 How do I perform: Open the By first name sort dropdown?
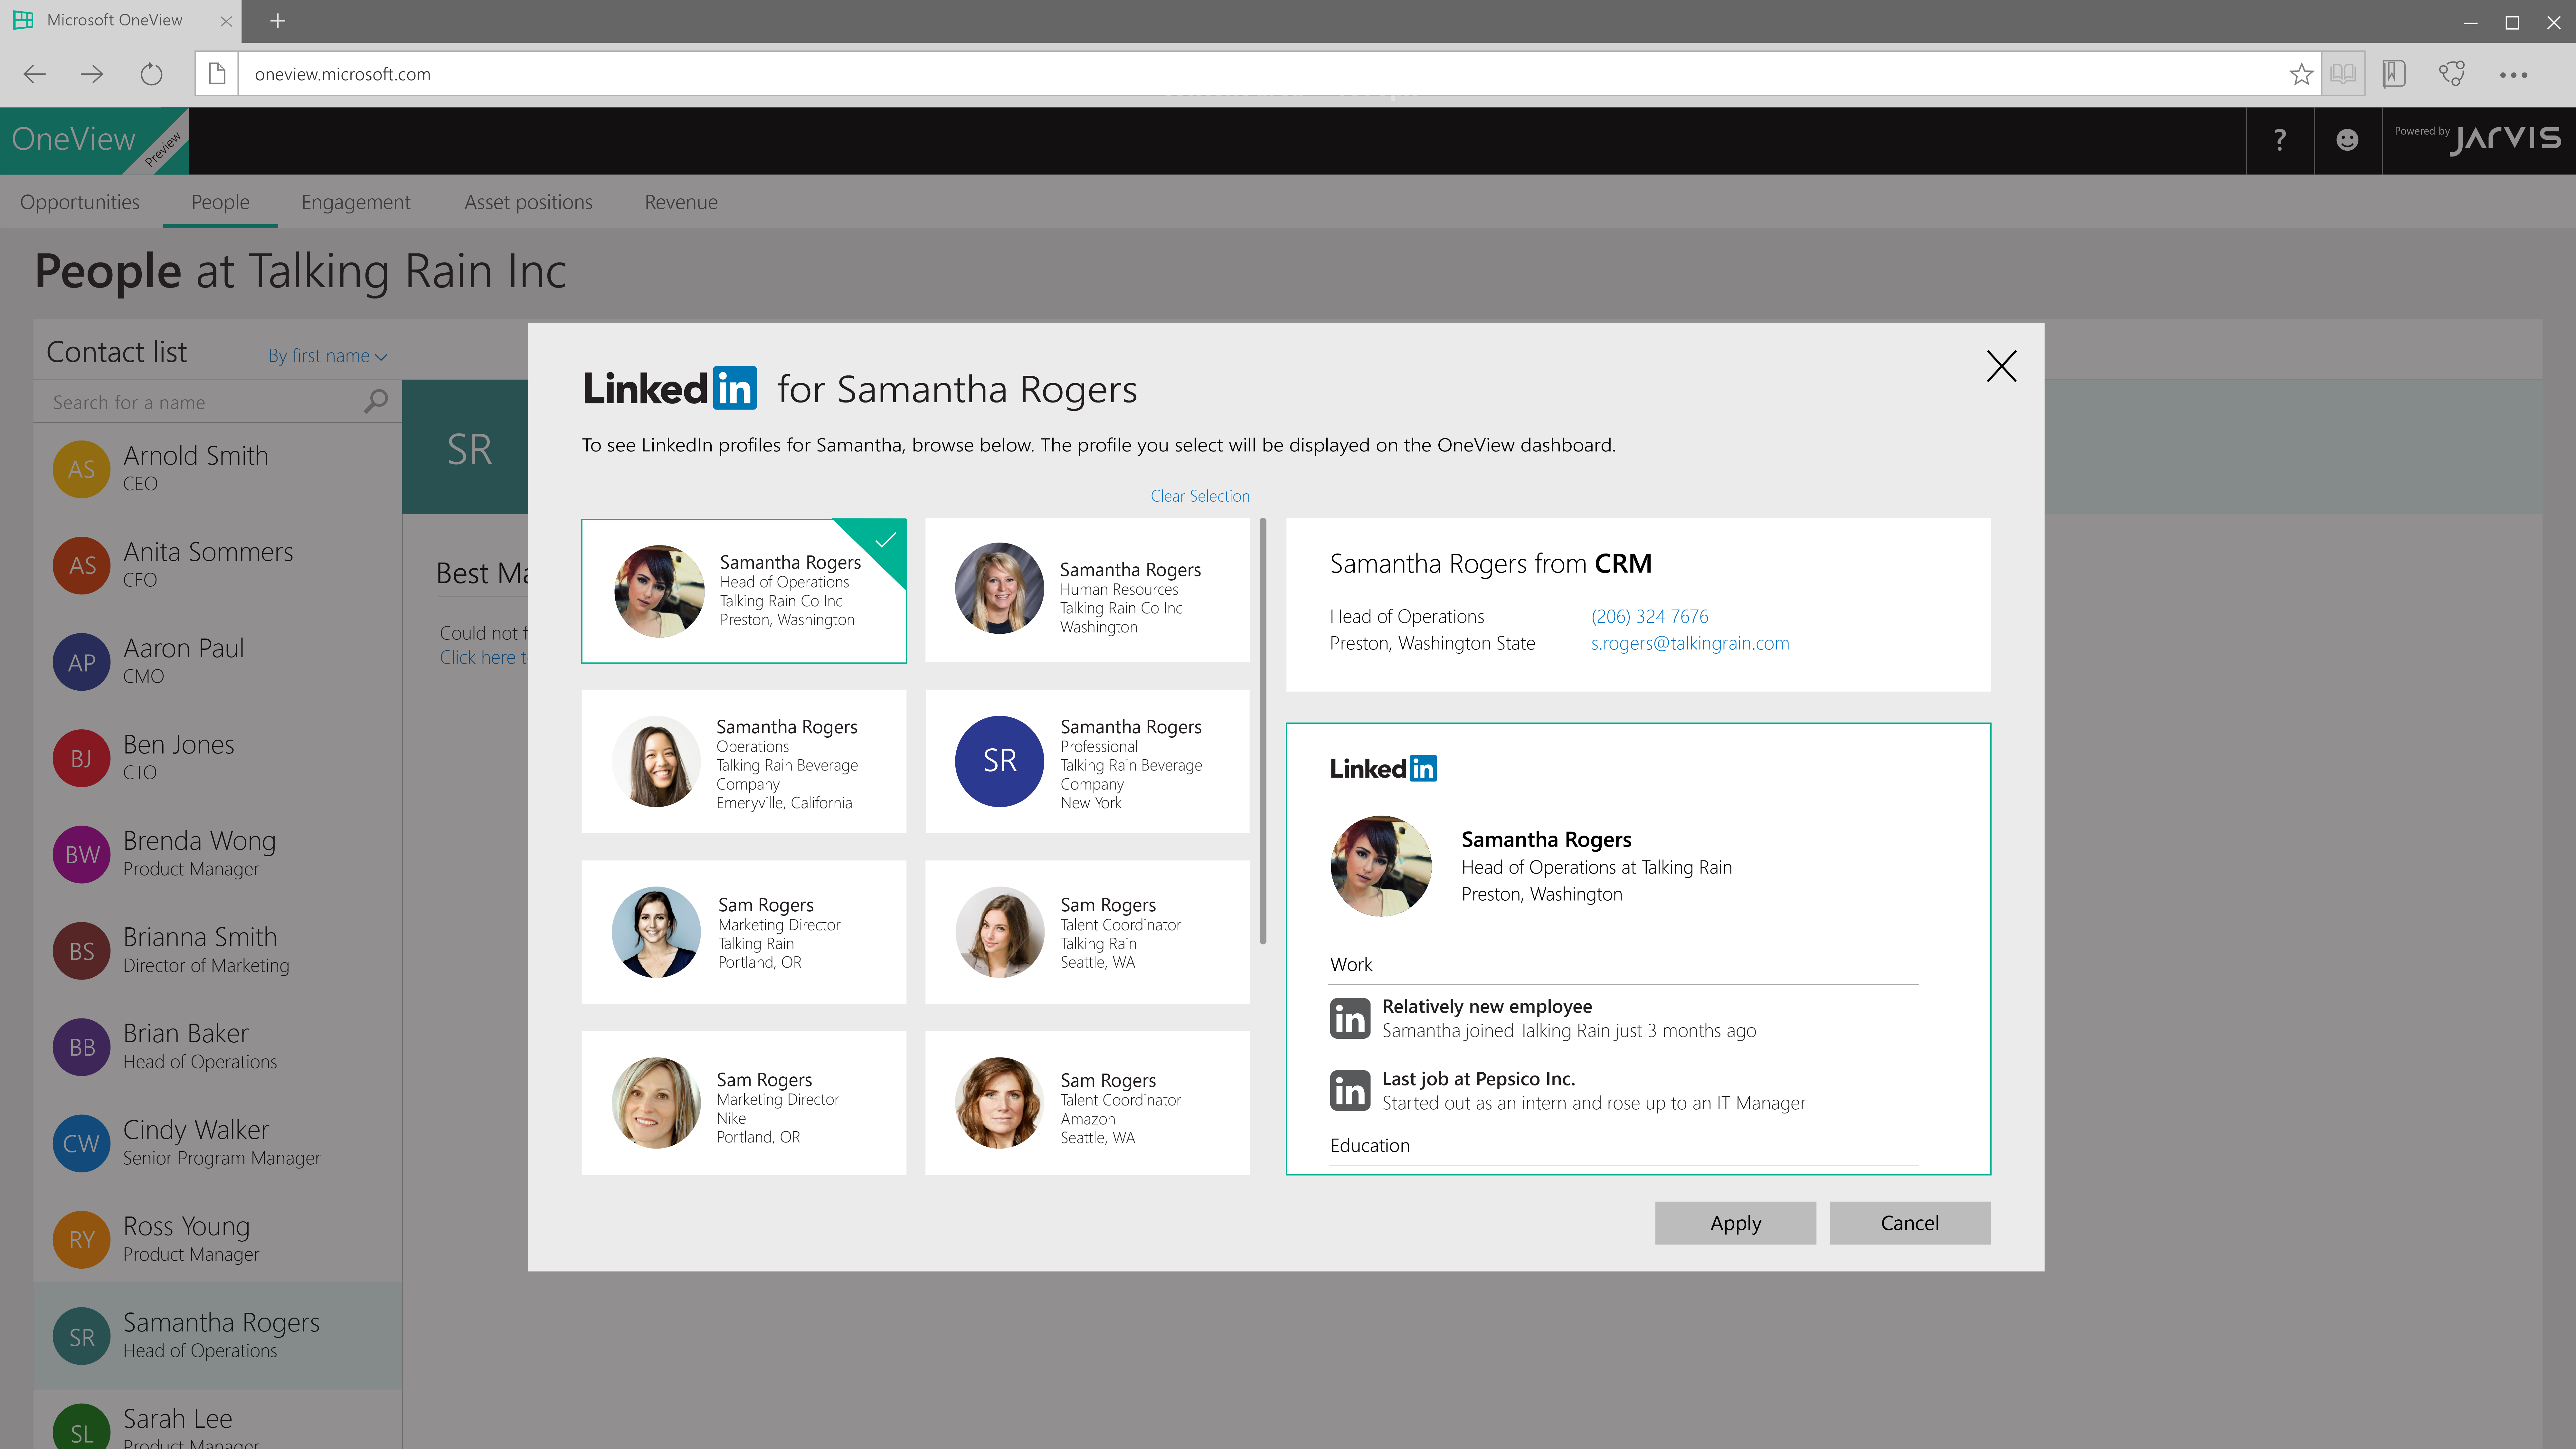click(327, 356)
